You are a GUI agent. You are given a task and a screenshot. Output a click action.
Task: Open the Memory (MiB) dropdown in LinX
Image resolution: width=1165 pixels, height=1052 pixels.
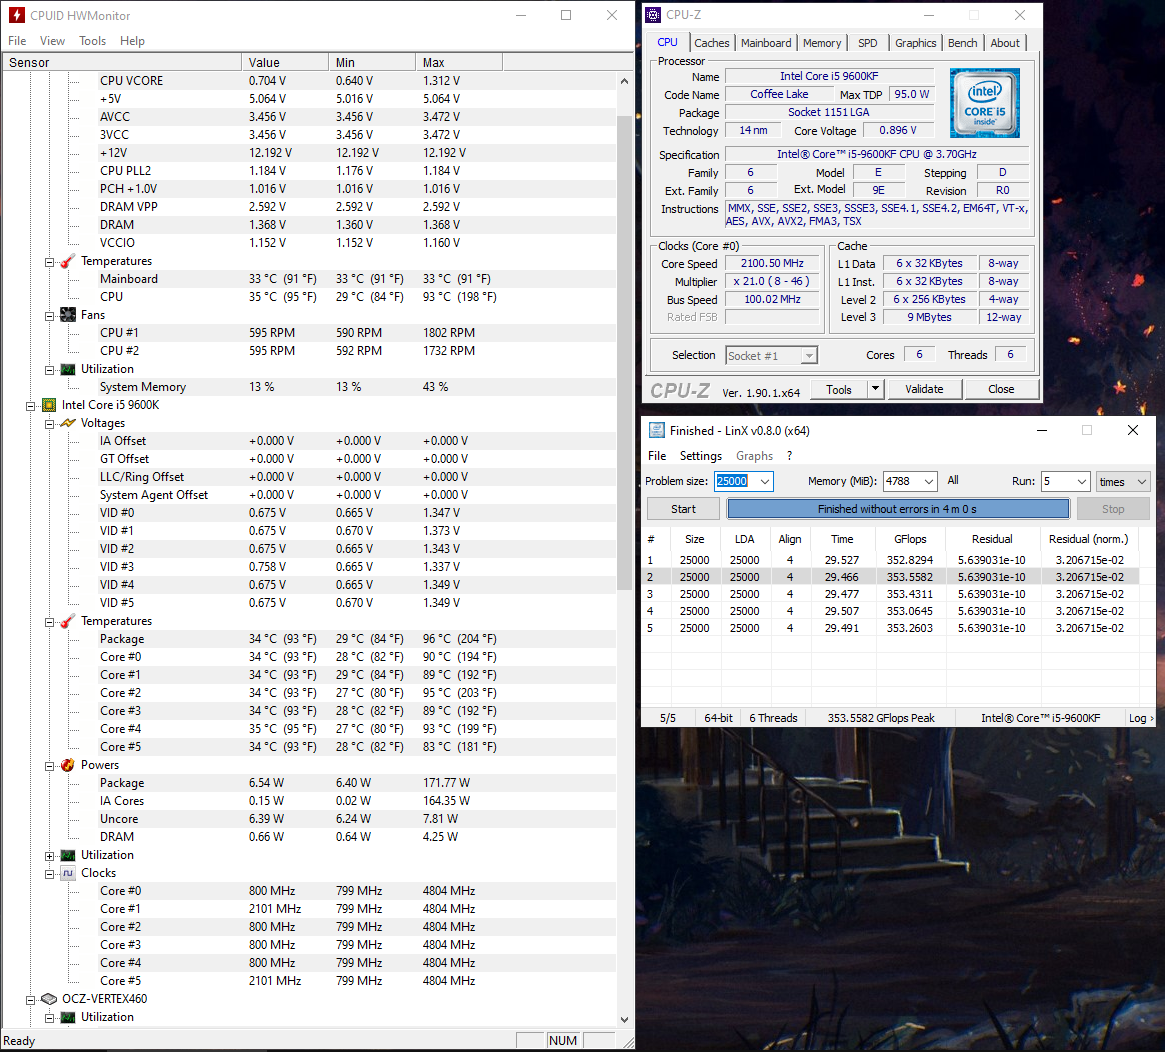click(x=929, y=481)
